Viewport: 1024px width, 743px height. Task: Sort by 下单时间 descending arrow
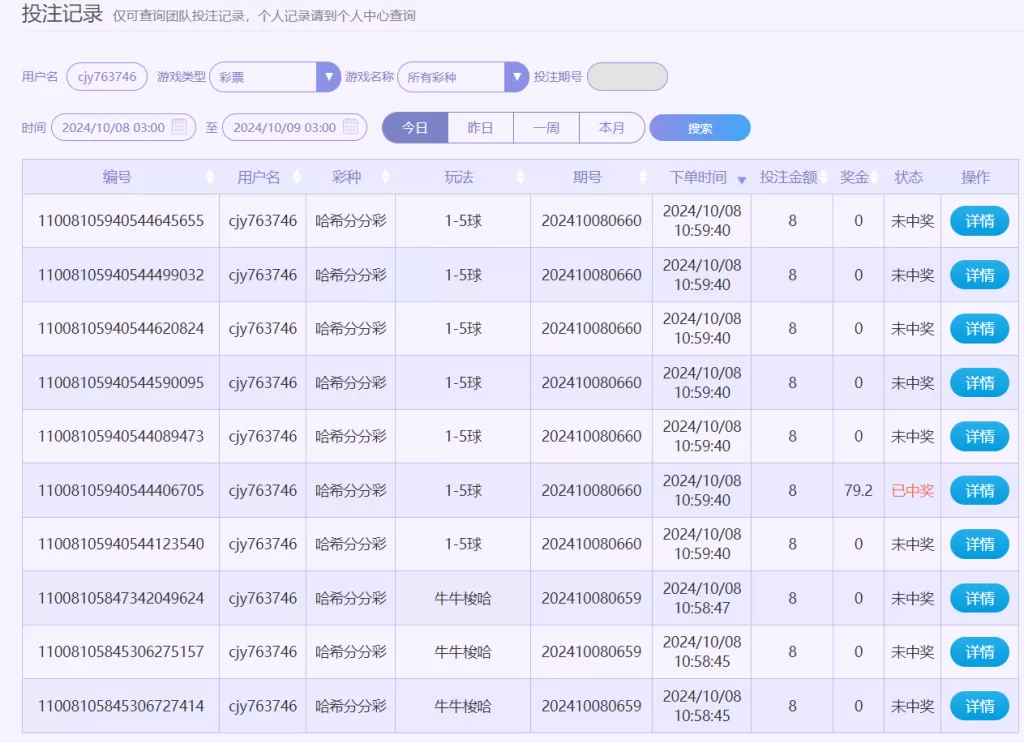pos(742,180)
